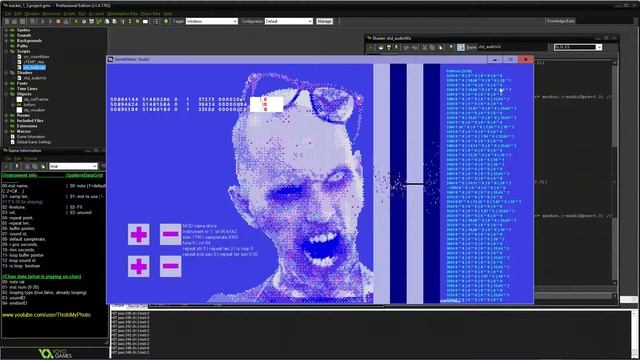The width and height of the screenshot is (640, 360).
Task: Click the Save project toolbar icon
Action: pyautogui.click(x=22, y=21)
